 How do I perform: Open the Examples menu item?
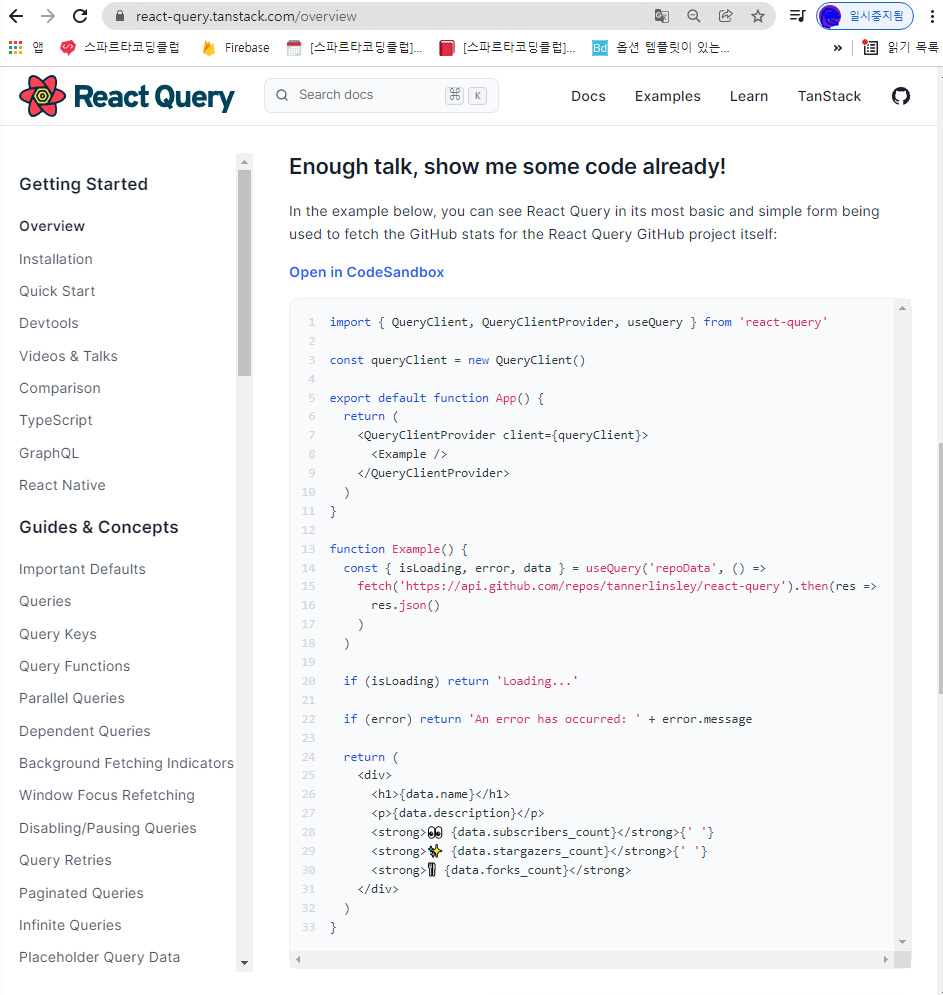tap(668, 96)
